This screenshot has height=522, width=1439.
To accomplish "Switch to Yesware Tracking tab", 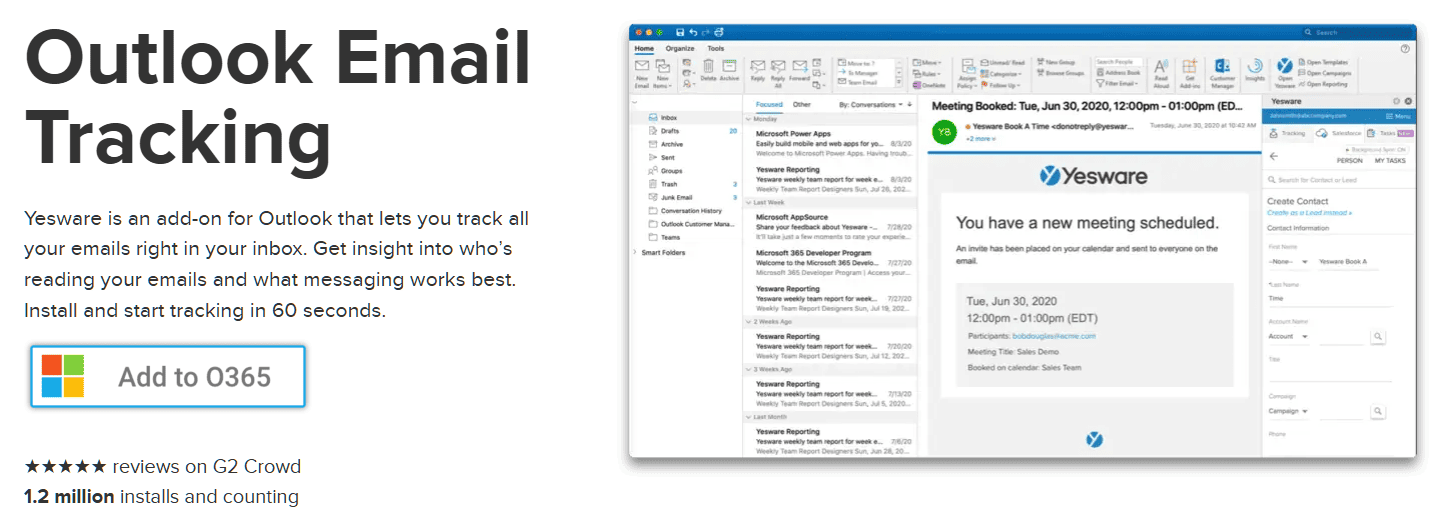I will coord(1286,133).
